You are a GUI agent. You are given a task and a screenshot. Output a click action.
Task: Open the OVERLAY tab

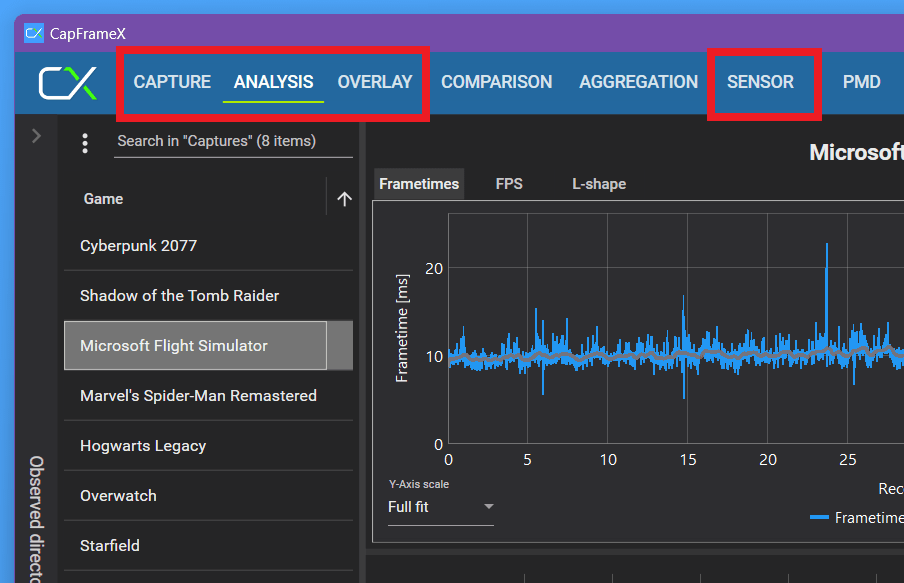click(x=375, y=82)
